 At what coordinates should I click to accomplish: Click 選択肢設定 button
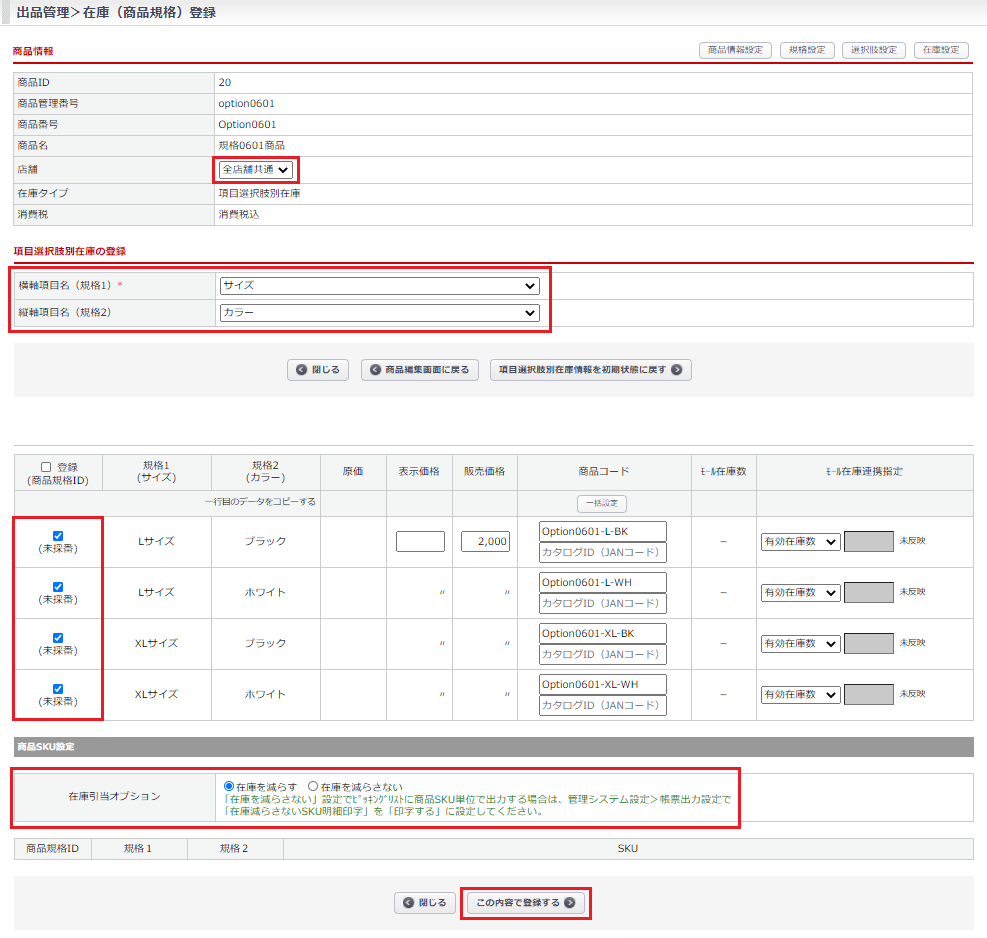click(874, 50)
